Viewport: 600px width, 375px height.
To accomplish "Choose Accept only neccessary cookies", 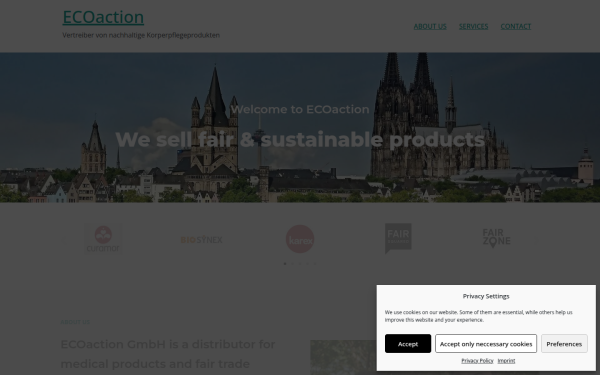I will (486, 344).
